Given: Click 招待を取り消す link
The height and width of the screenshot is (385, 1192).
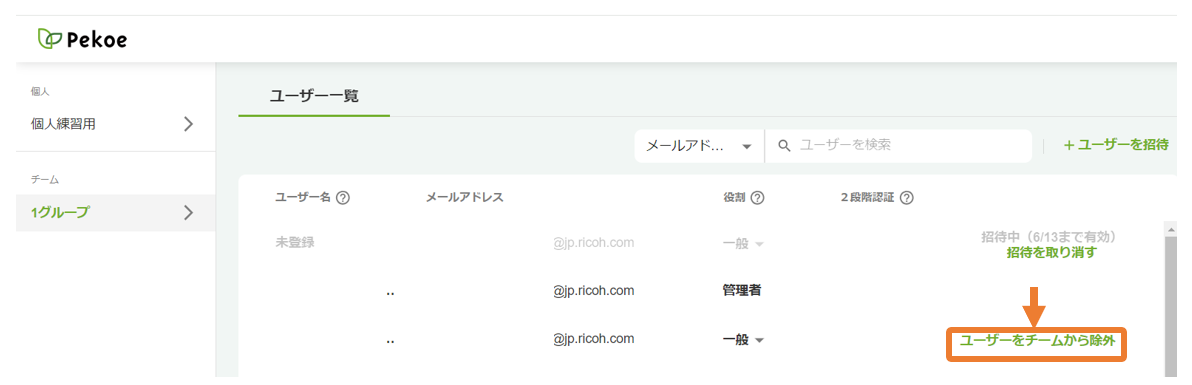Looking at the screenshot, I should [1051, 253].
